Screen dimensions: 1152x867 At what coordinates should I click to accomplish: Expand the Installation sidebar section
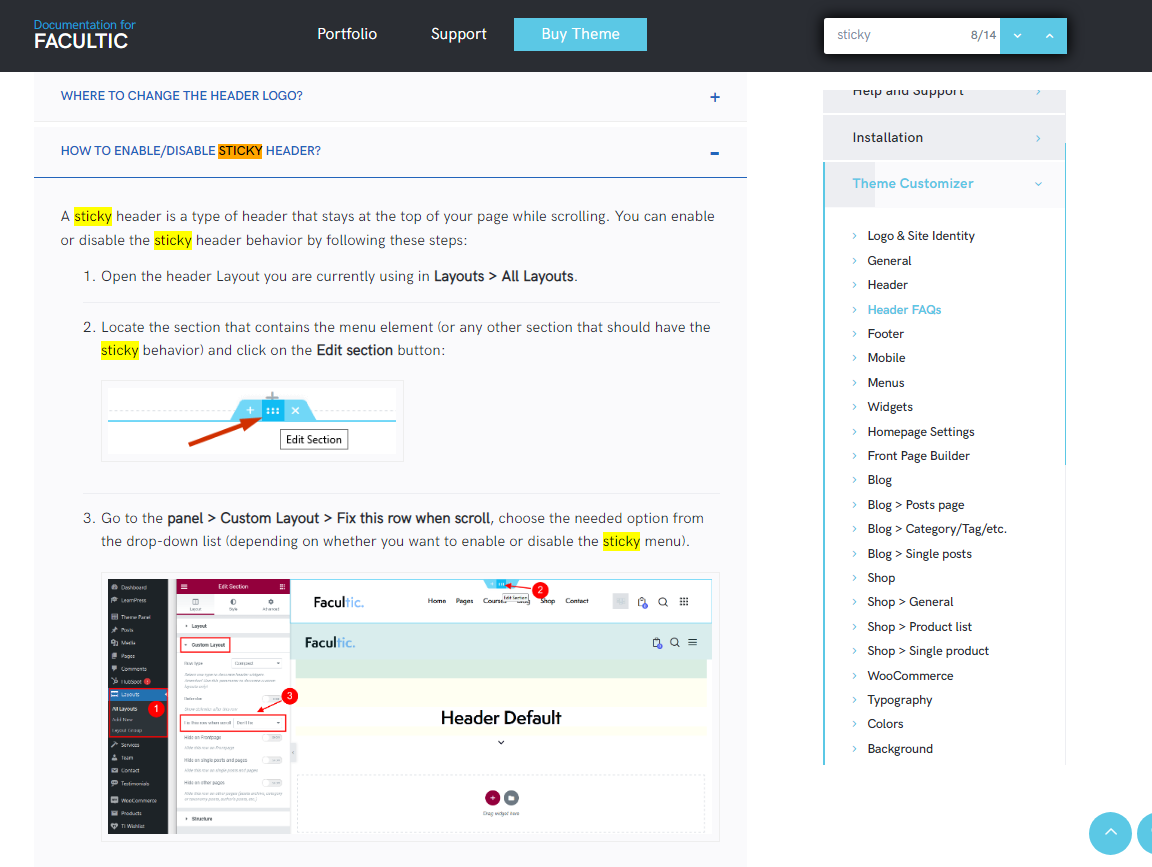944,137
